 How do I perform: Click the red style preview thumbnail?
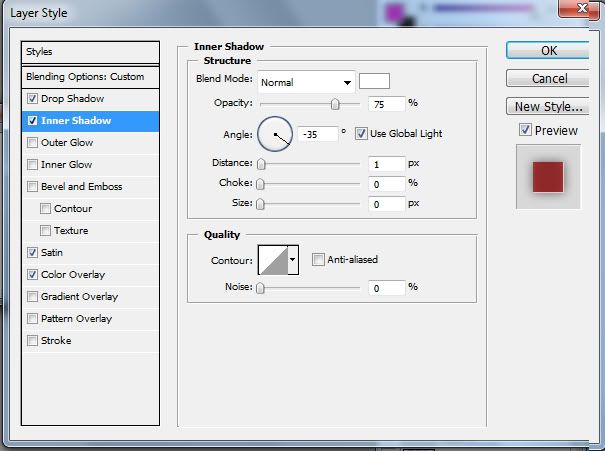point(547,177)
